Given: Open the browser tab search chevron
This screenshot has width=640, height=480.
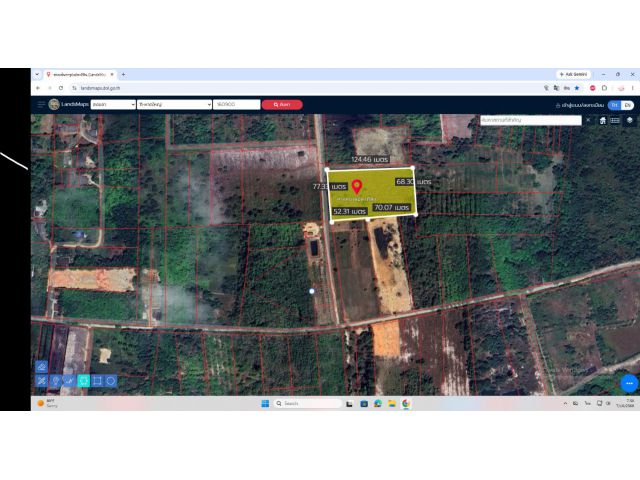Looking at the screenshot, I should [x=37, y=74].
